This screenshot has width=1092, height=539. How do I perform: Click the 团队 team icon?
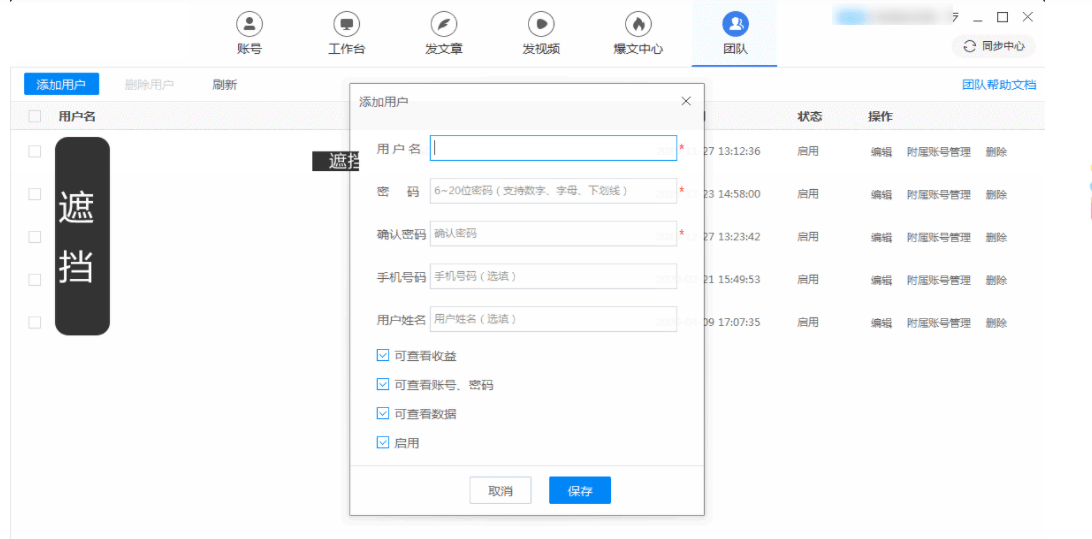pos(735,24)
